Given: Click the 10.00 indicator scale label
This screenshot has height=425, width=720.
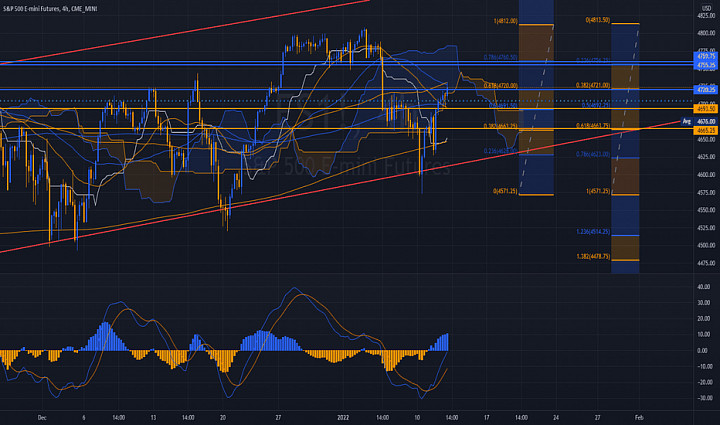Looking at the screenshot, I should pos(703,335).
